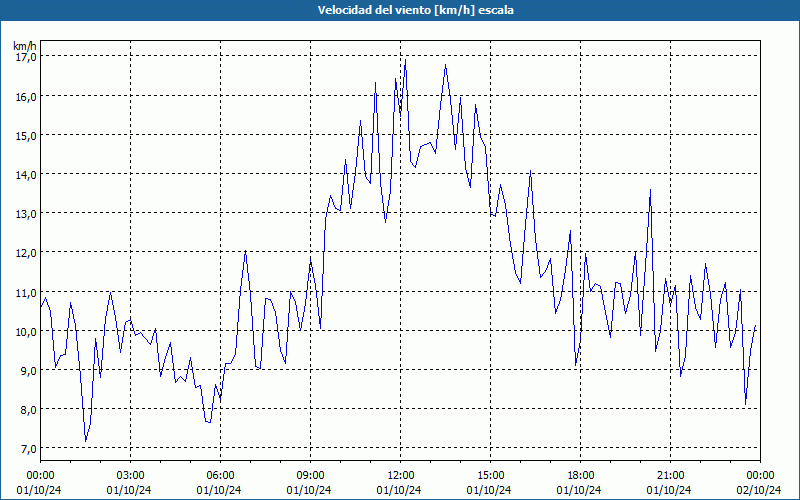Click the 09:00 time axis label
800x500 pixels.
(x=310, y=476)
